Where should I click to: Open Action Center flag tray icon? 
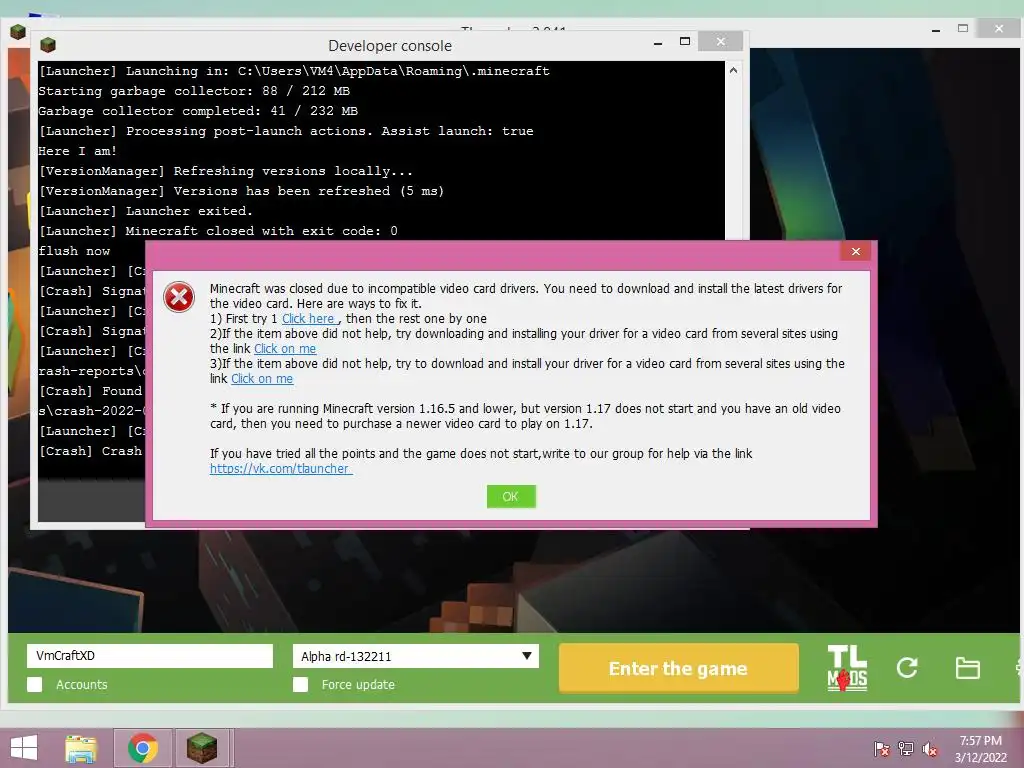881,748
